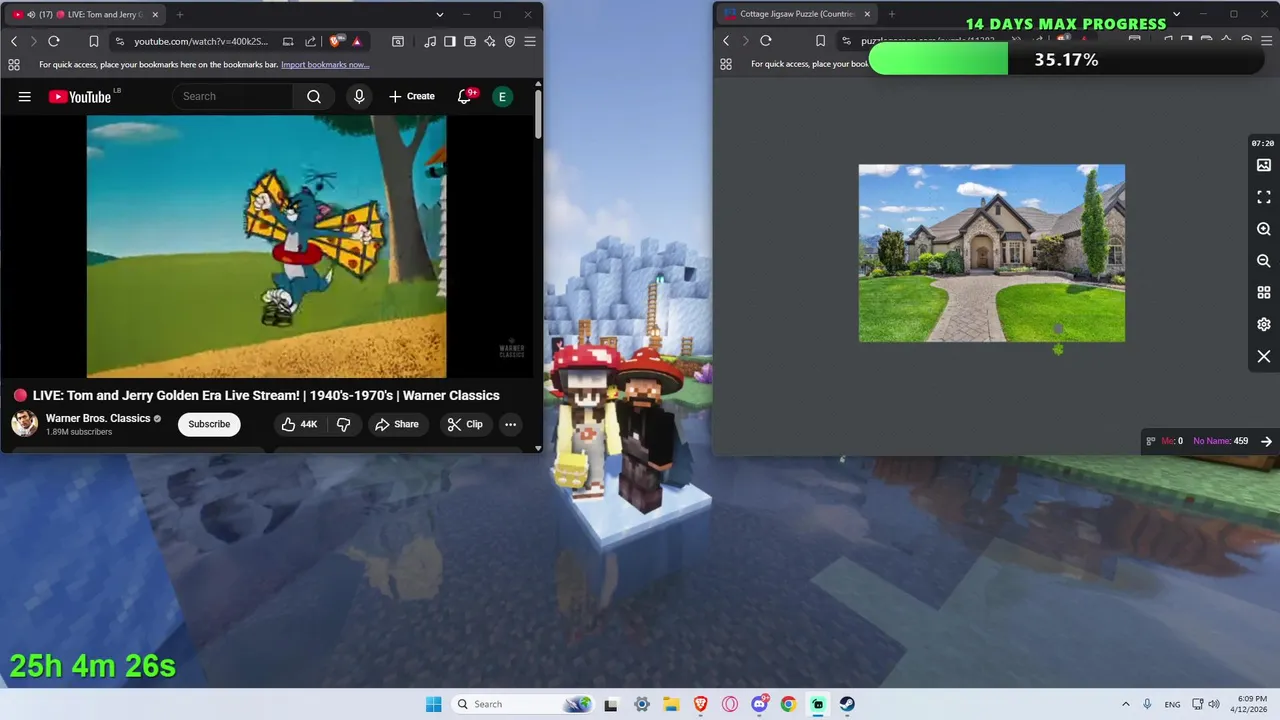This screenshot has width=1280, height=720.
Task: Select the Cottage Jigsaw Puzzle tab
Action: click(x=797, y=14)
